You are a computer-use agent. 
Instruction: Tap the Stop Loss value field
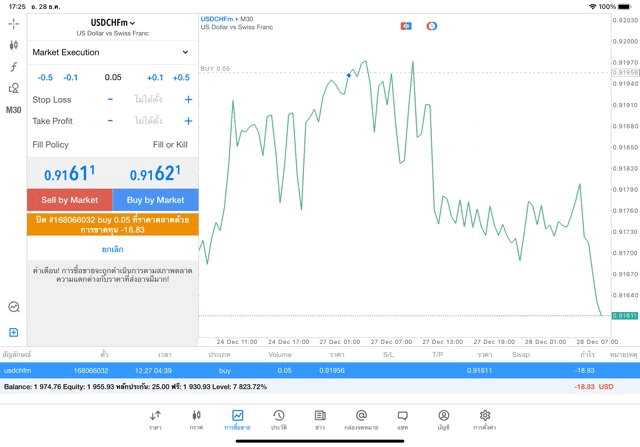click(x=149, y=99)
